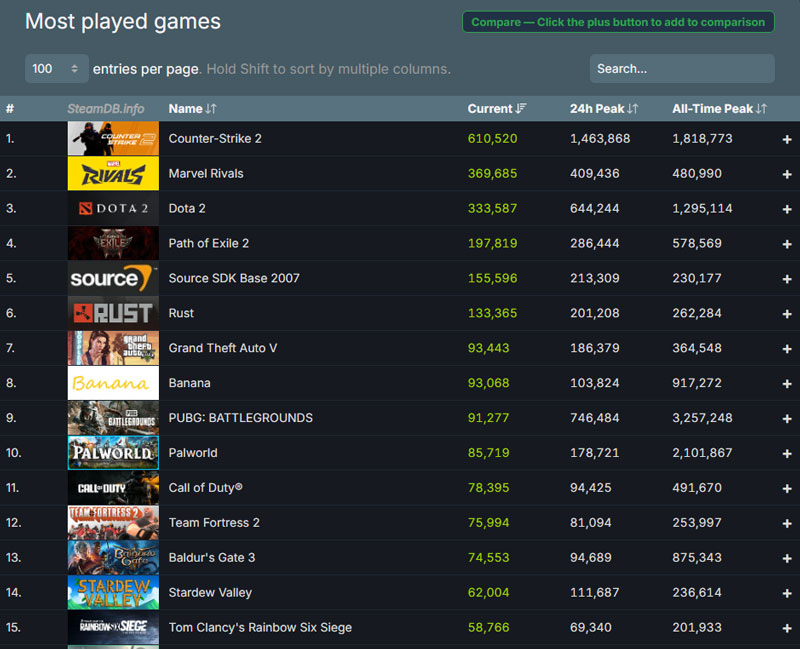
Task: Sort table by All-Time Peak column
Action: click(719, 109)
